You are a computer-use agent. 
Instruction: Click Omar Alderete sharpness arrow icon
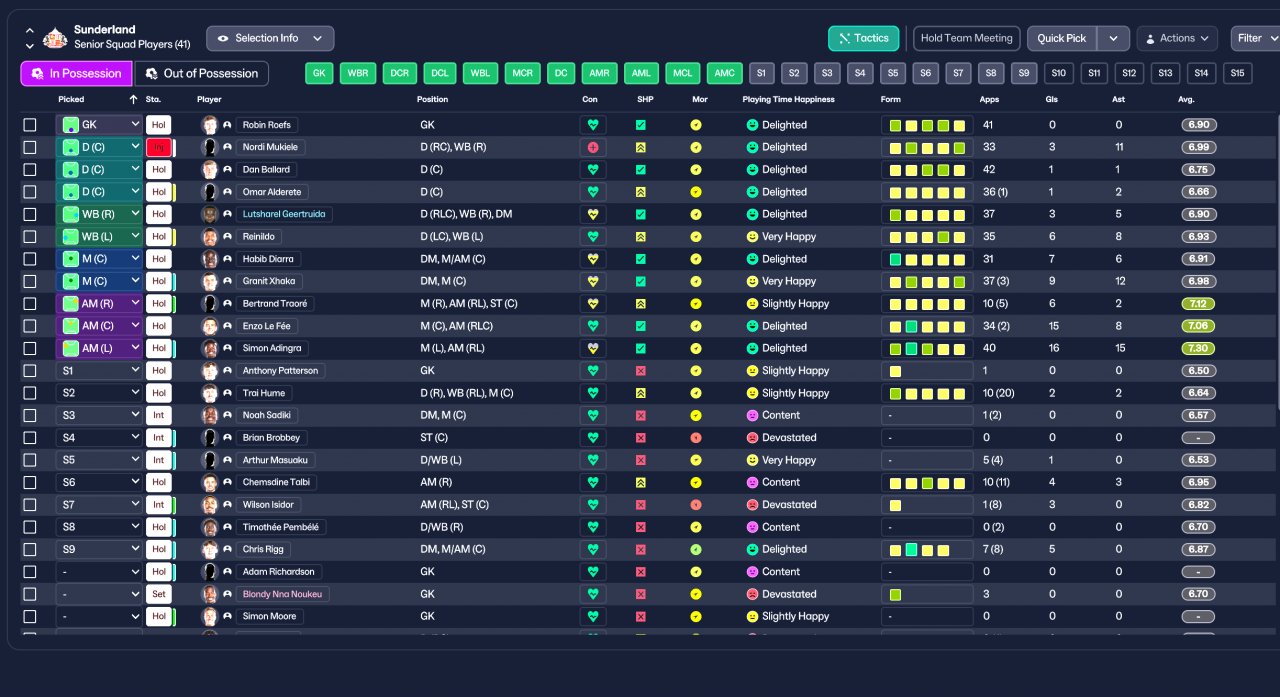tap(641, 192)
